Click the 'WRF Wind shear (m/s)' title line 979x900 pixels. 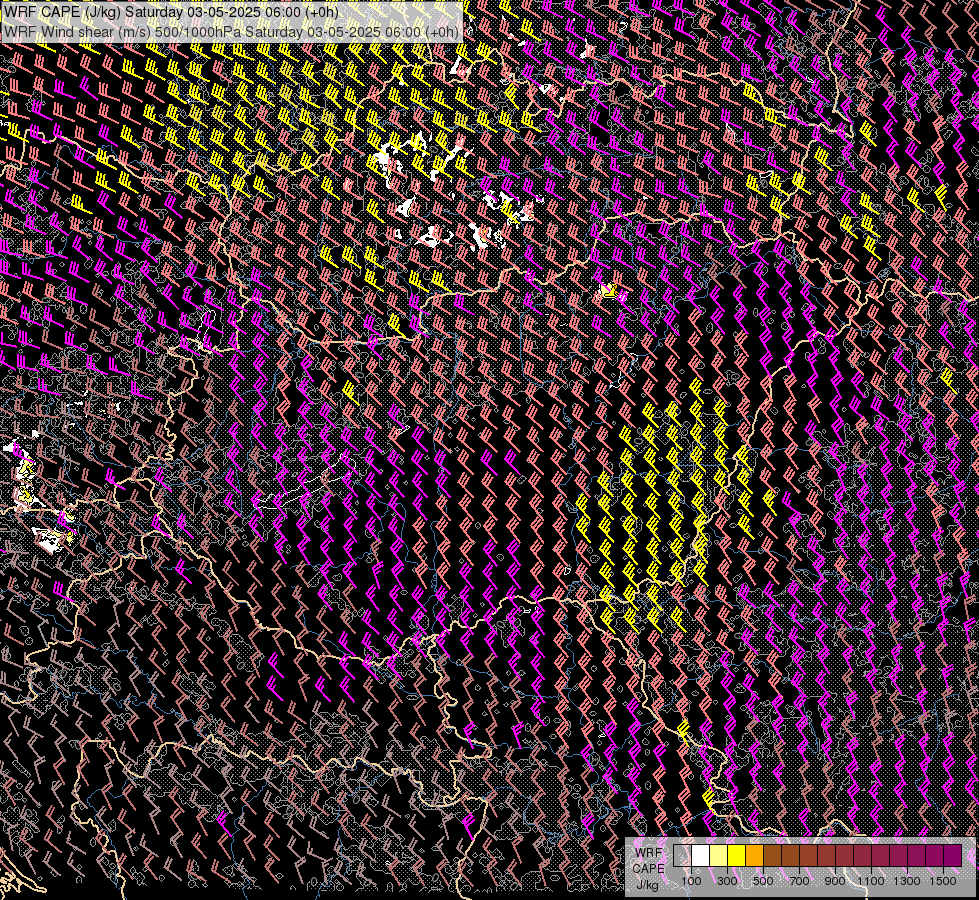click(x=231, y=32)
